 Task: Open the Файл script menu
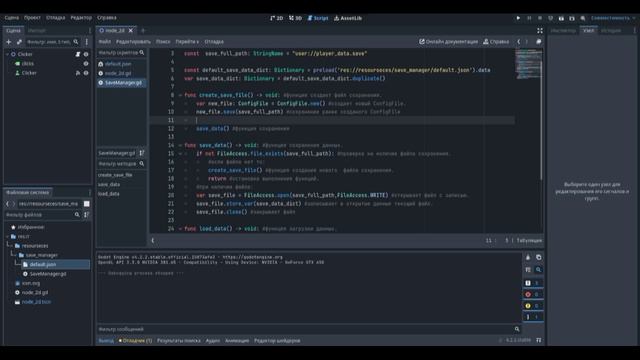(104, 42)
